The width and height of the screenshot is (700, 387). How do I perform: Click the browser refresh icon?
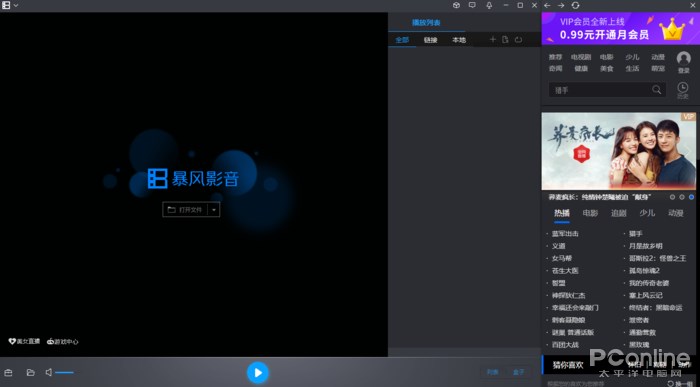click(x=575, y=5)
